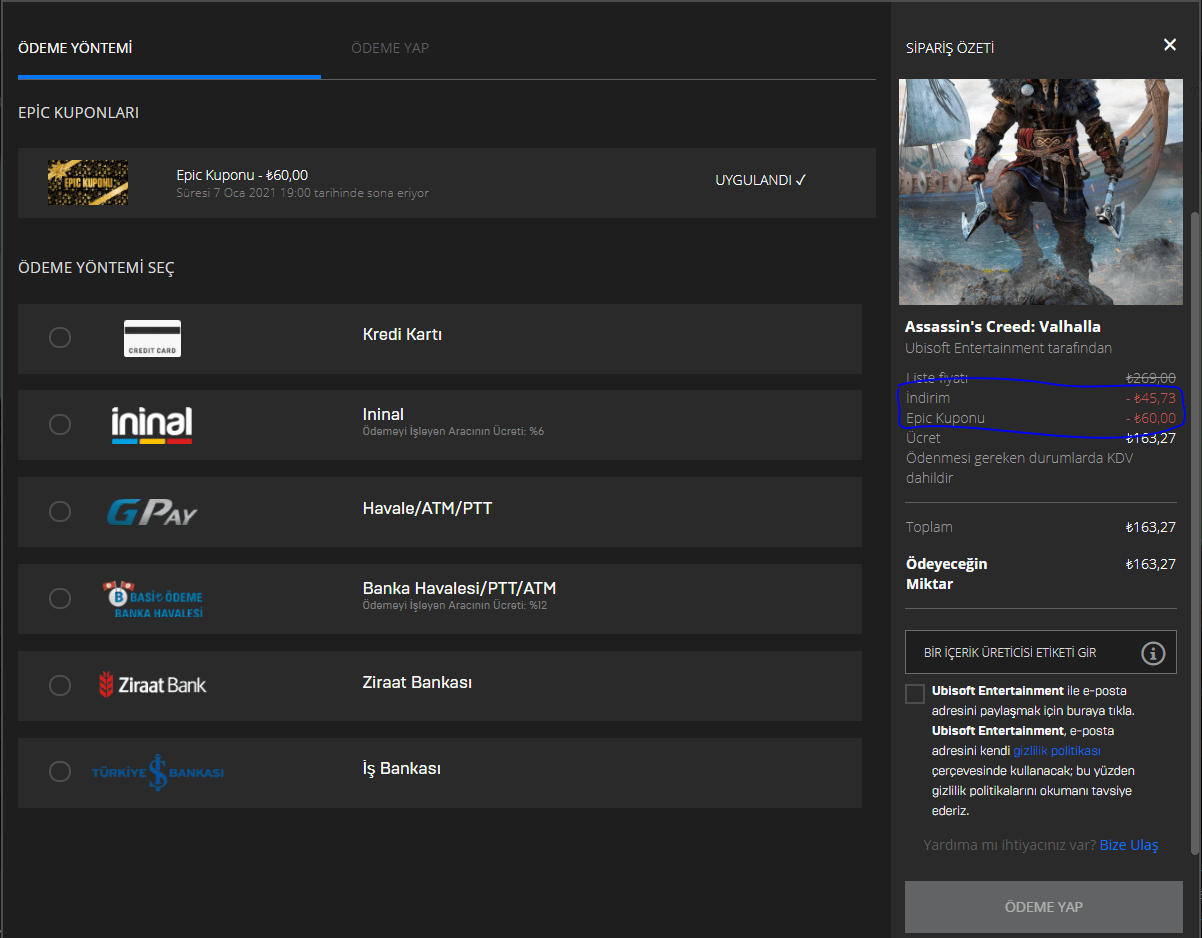Screen dimensions: 1202x938
Task: Click the Kredi Kartı label
Action: 402,335
